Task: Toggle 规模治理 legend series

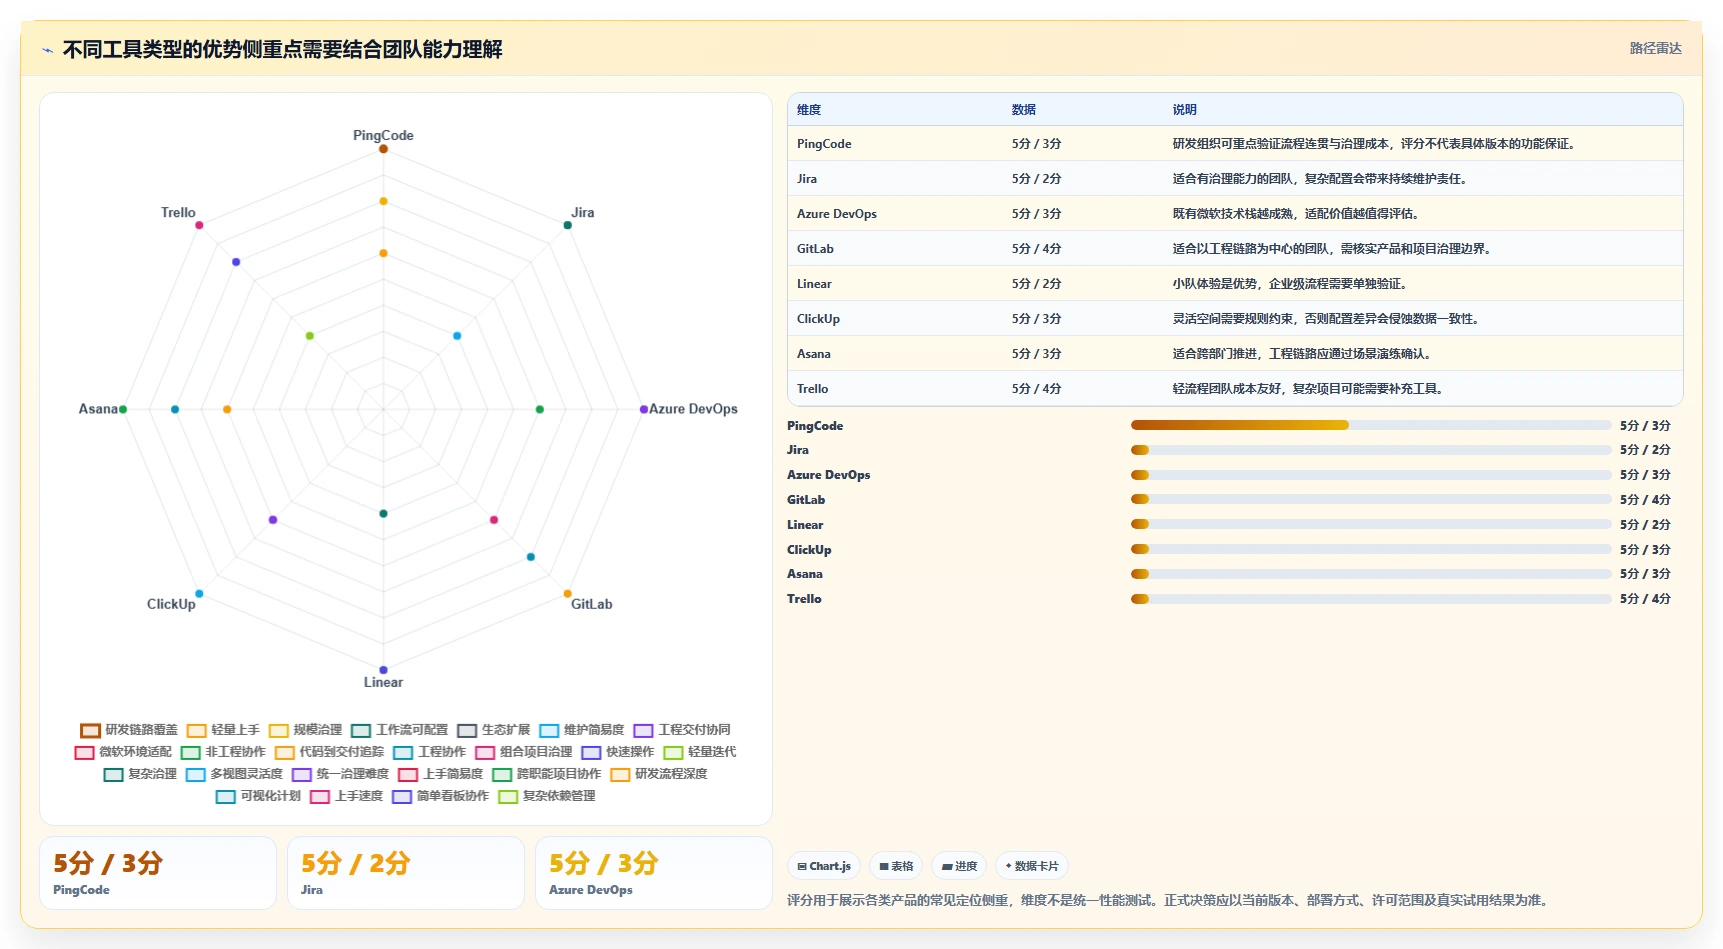Action: click(305, 730)
